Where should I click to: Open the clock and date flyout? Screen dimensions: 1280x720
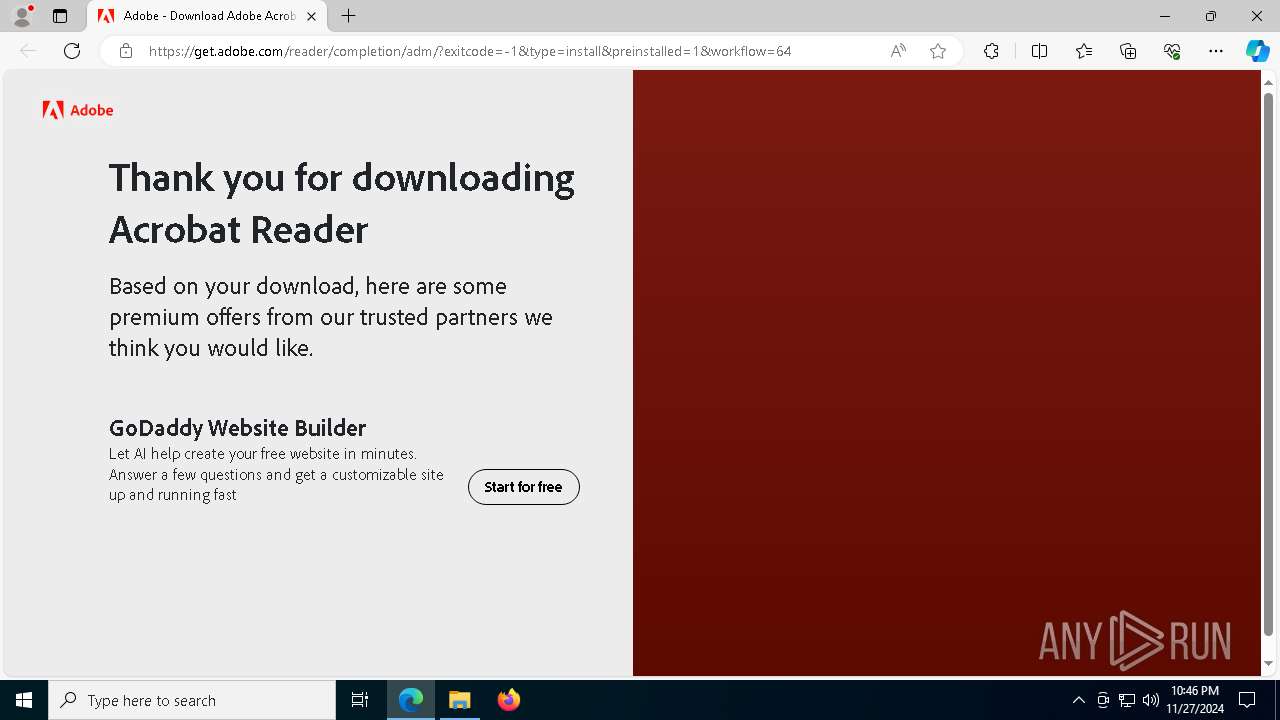[x=1194, y=700]
